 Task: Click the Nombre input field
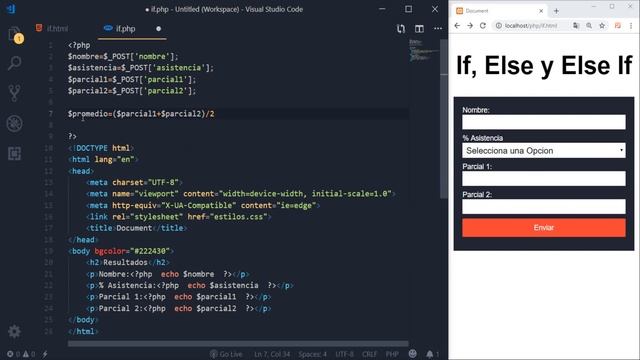pyautogui.click(x=544, y=122)
